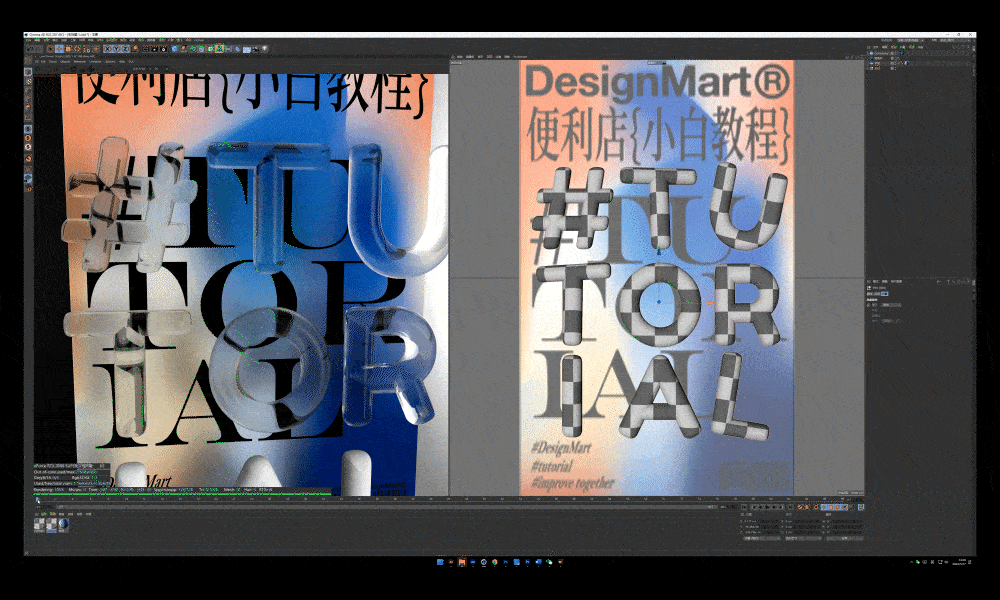1000x600 pixels.
Task: Select the Rotate tool
Action: (x=77, y=48)
